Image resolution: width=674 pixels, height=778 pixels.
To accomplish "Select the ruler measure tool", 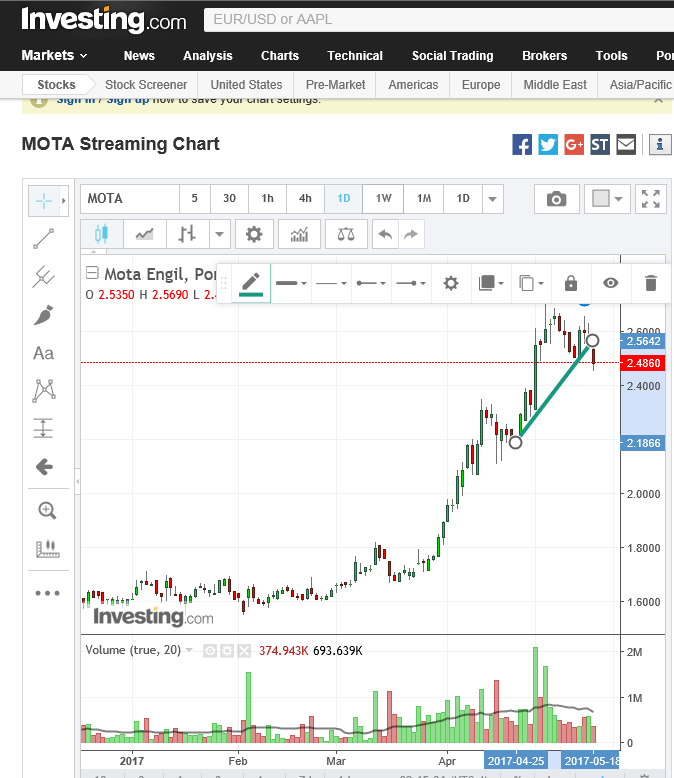I will click(48, 549).
